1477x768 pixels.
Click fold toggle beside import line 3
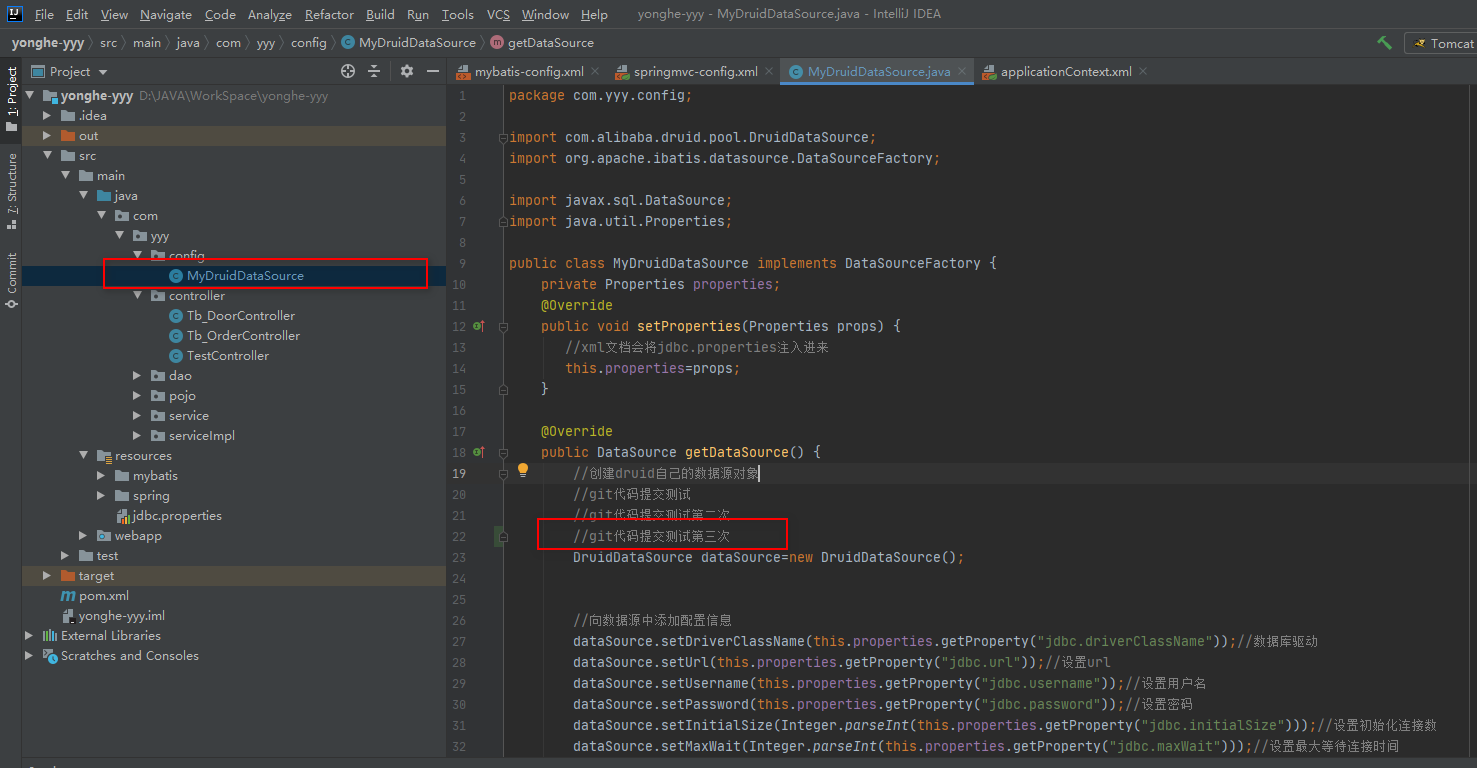[x=503, y=137]
